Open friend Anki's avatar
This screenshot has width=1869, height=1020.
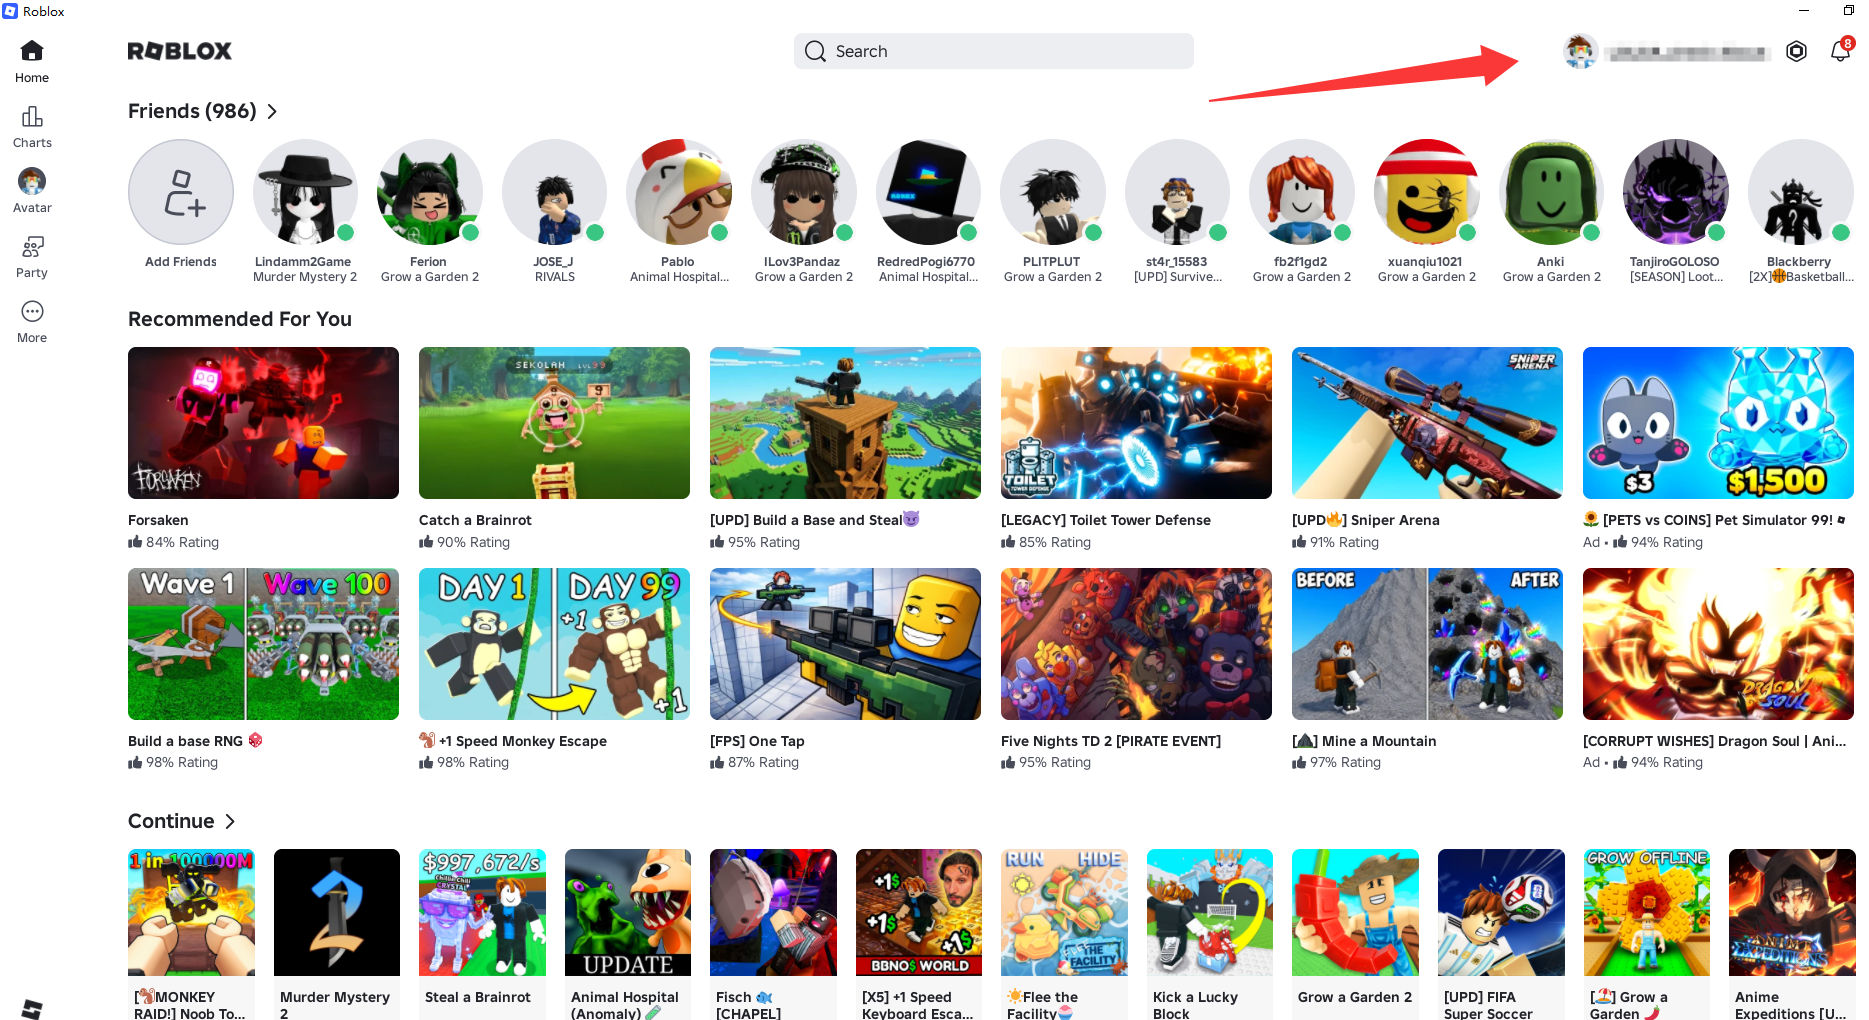pos(1551,192)
